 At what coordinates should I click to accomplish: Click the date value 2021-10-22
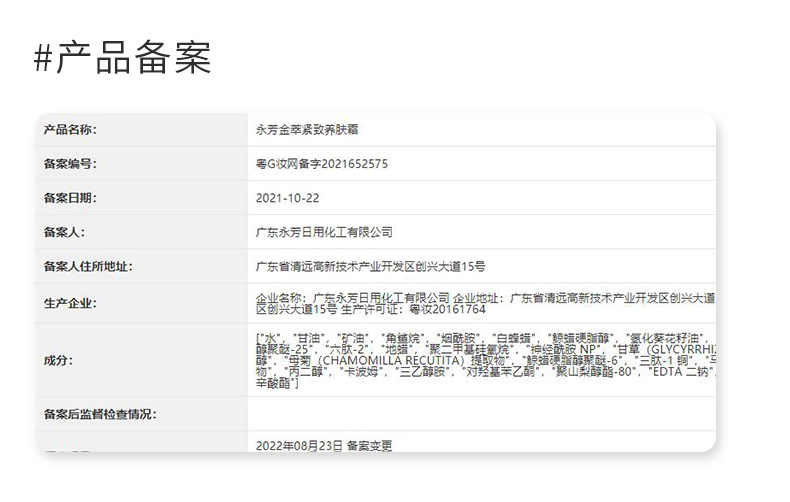(x=287, y=198)
